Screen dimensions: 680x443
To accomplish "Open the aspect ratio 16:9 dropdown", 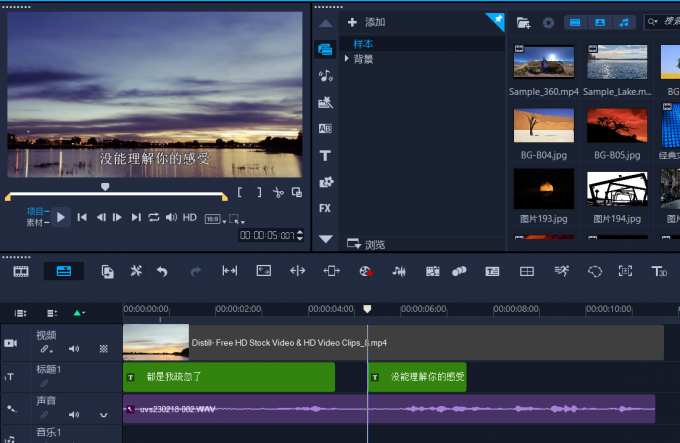I will pyautogui.click(x=216, y=219).
